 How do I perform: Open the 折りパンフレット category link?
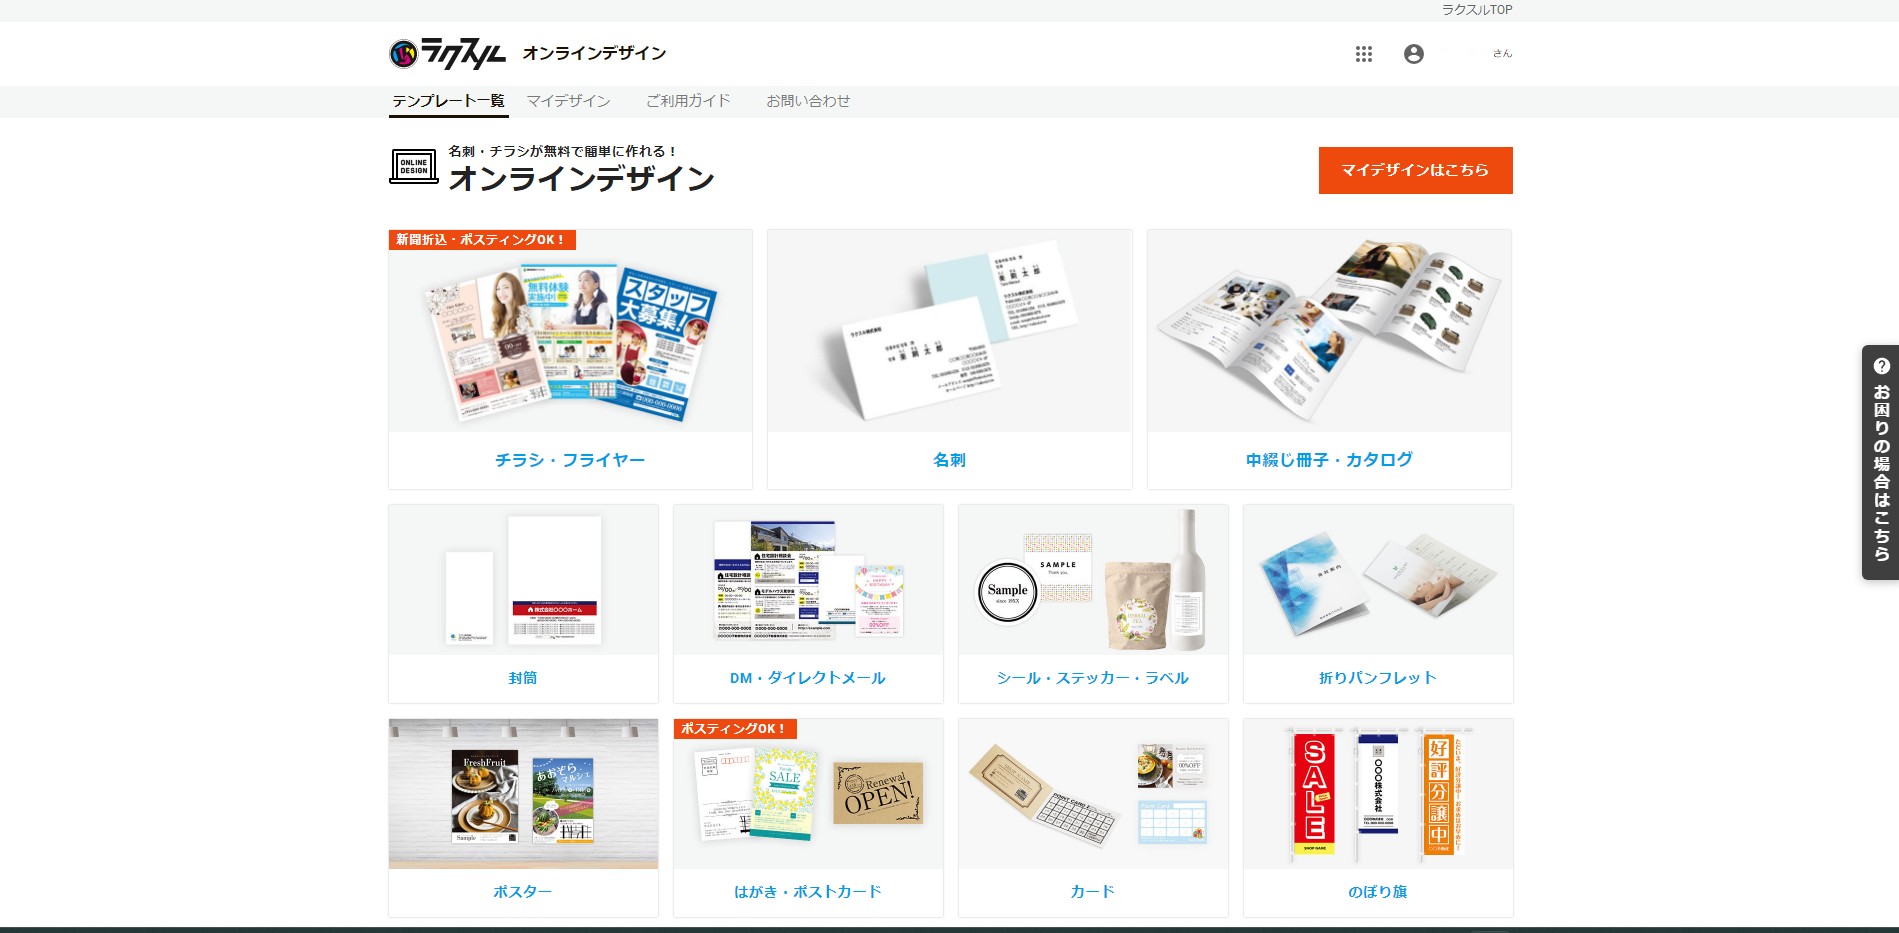(x=1378, y=678)
